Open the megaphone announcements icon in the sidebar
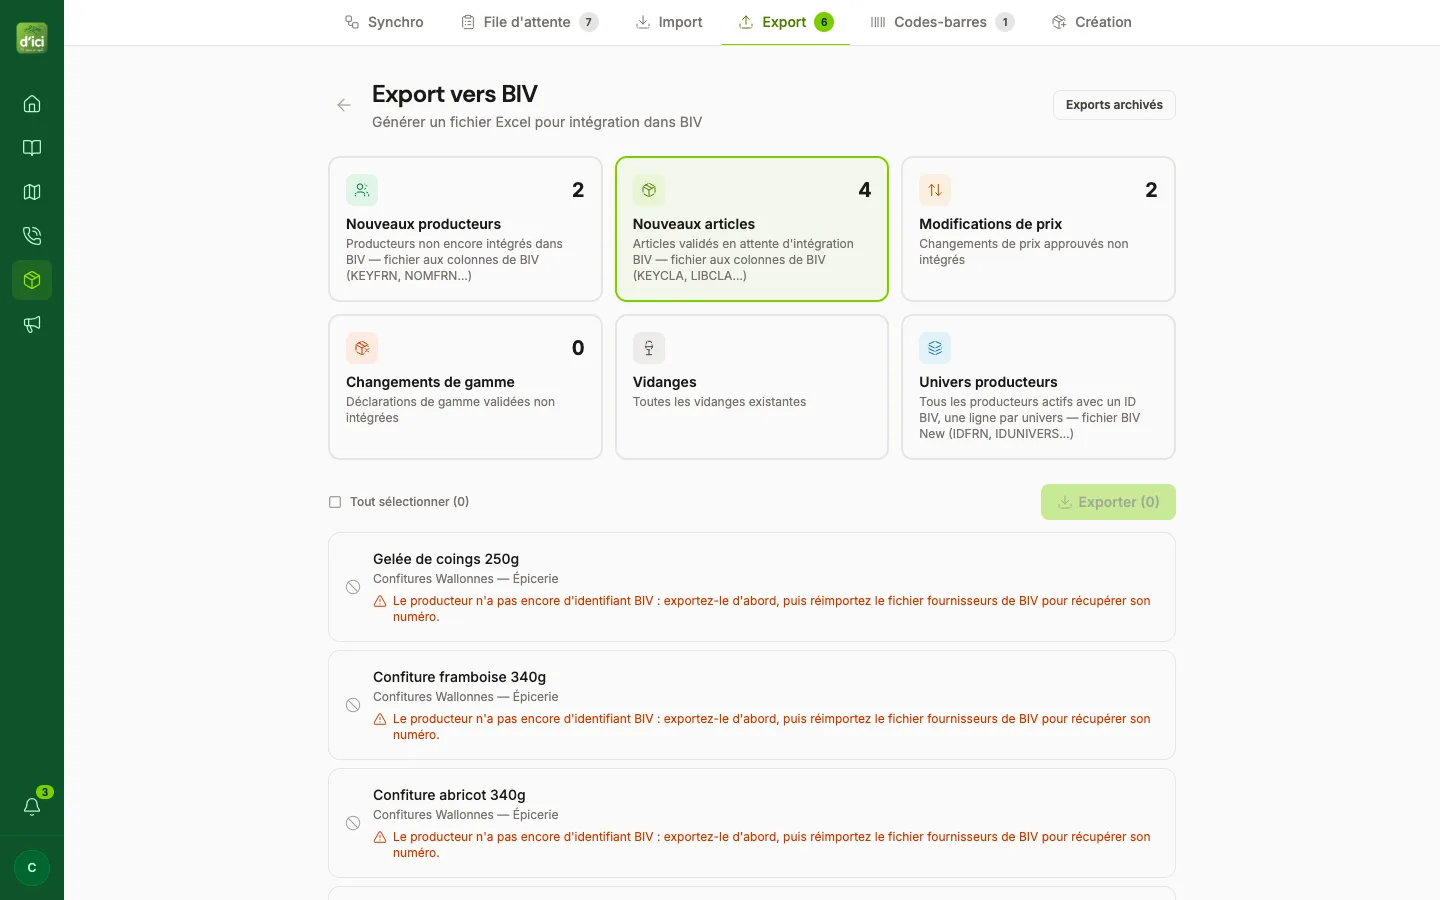Image resolution: width=1440 pixels, height=900 pixels. 32,324
